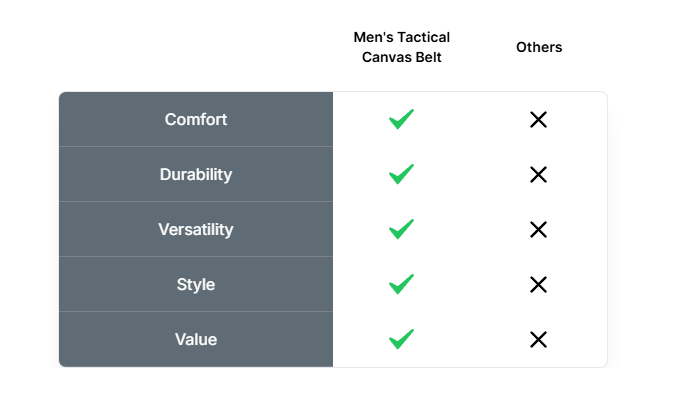Select the Comfort row label
Viewport: 680px width, 411px height.
click(x=196, y=120)
